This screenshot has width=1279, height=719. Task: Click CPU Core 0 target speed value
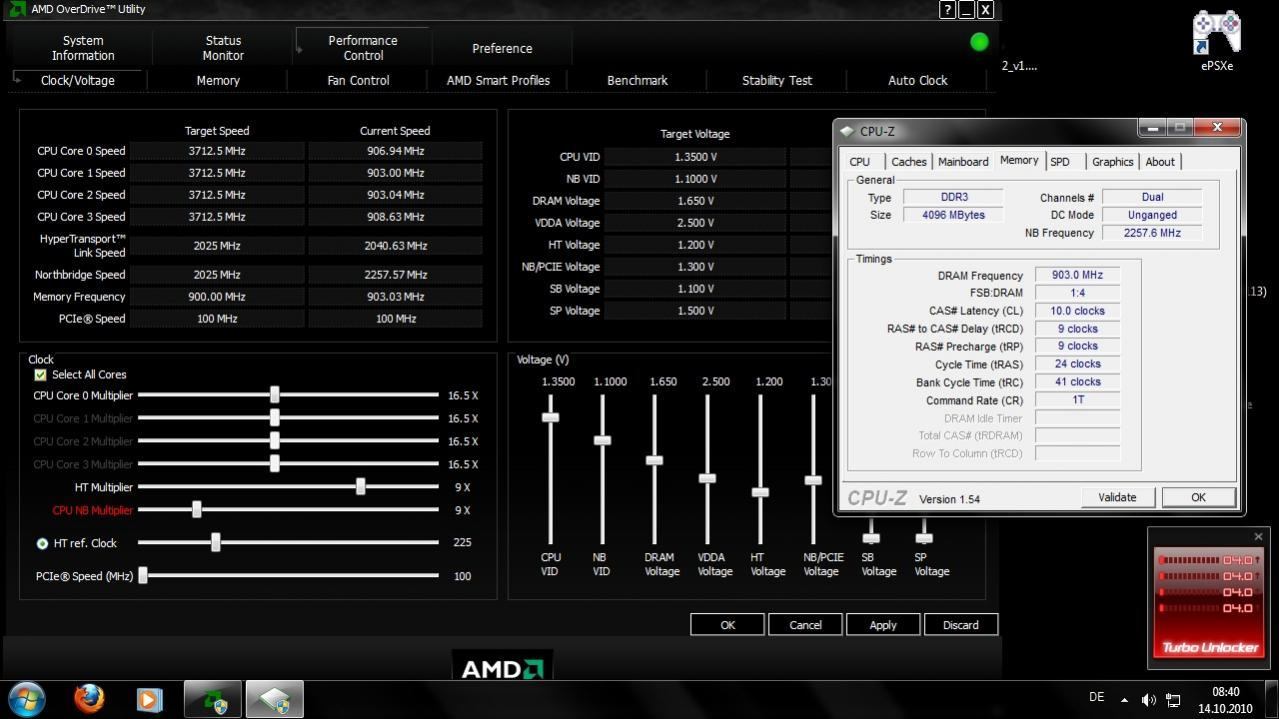pyautogui.click(x=217, y=151)
